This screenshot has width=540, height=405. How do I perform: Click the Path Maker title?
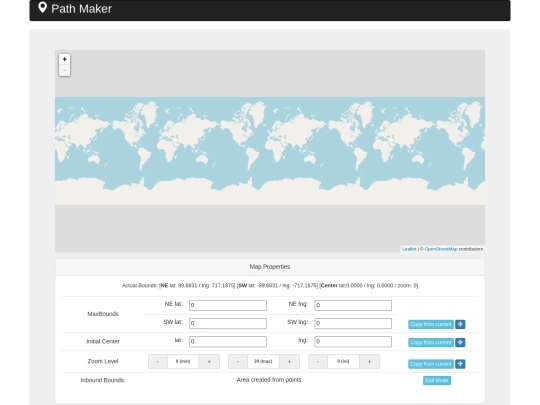tap(81, 9)
